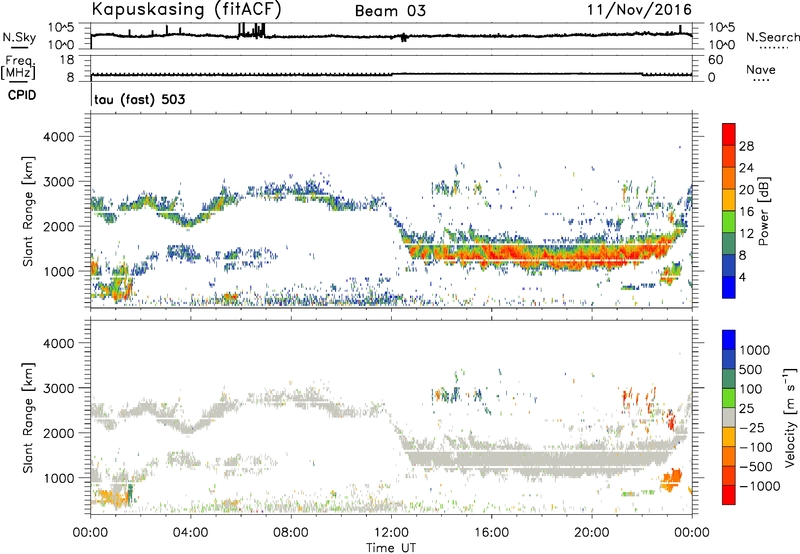The height and width of the screenshot is (554, 800).
Task: Click the gray velocity band near 18:00
Action: tap(541, 459)
